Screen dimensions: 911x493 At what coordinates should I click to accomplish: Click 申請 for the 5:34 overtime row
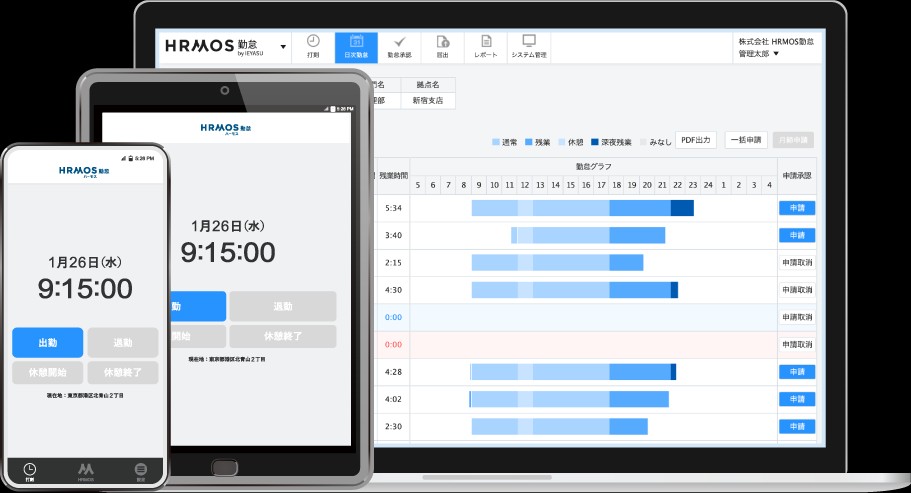796,208
